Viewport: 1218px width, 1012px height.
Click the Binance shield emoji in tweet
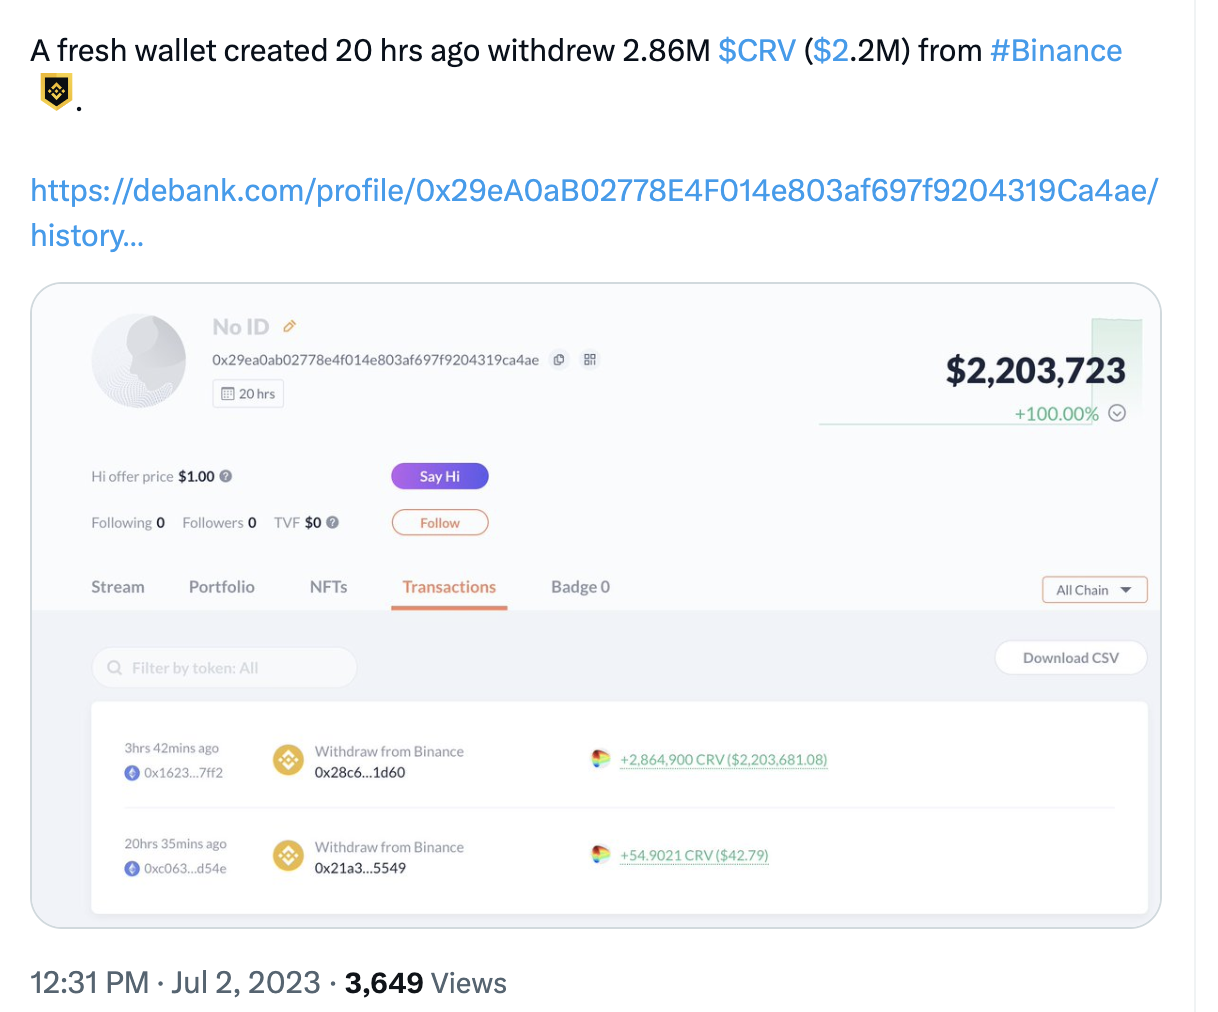tap(56, 92)
